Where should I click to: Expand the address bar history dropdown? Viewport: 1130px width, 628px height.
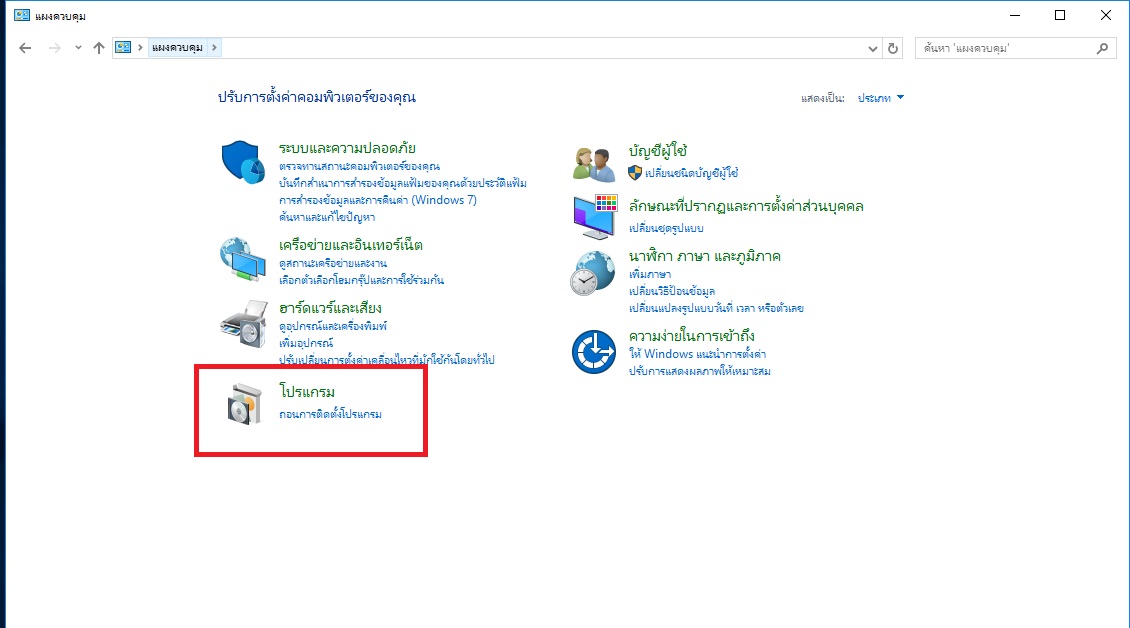[x=872, y=47]
